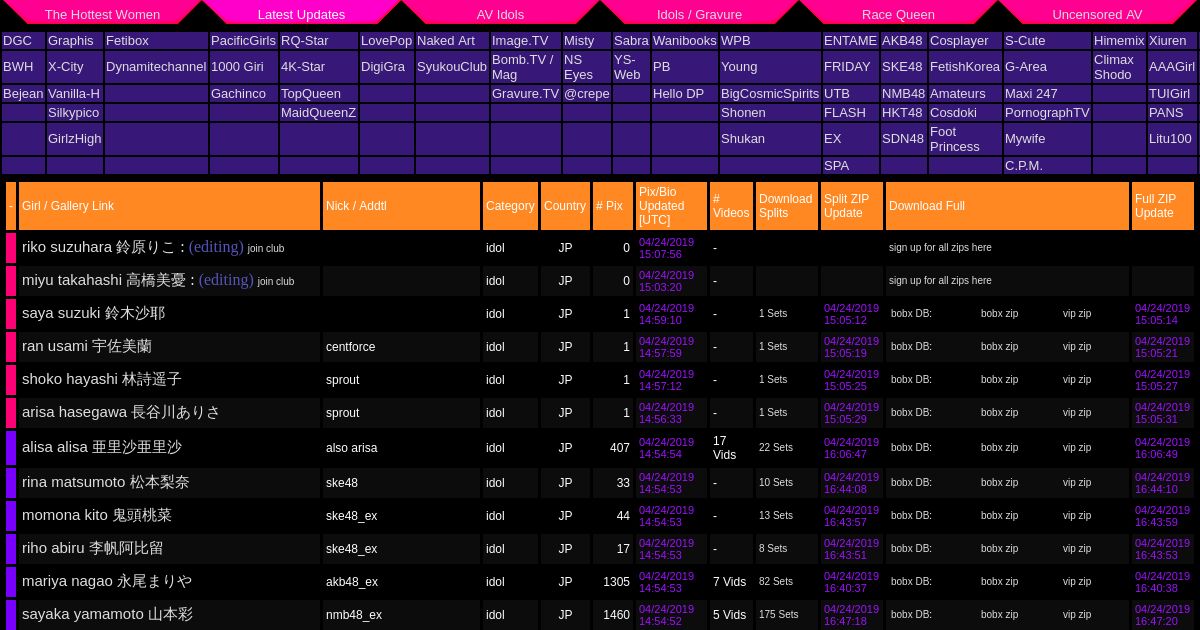The height and width of the screenshot is (630, 1200).
Task: Click the Himemix link
Action: tap(1119, 41)
